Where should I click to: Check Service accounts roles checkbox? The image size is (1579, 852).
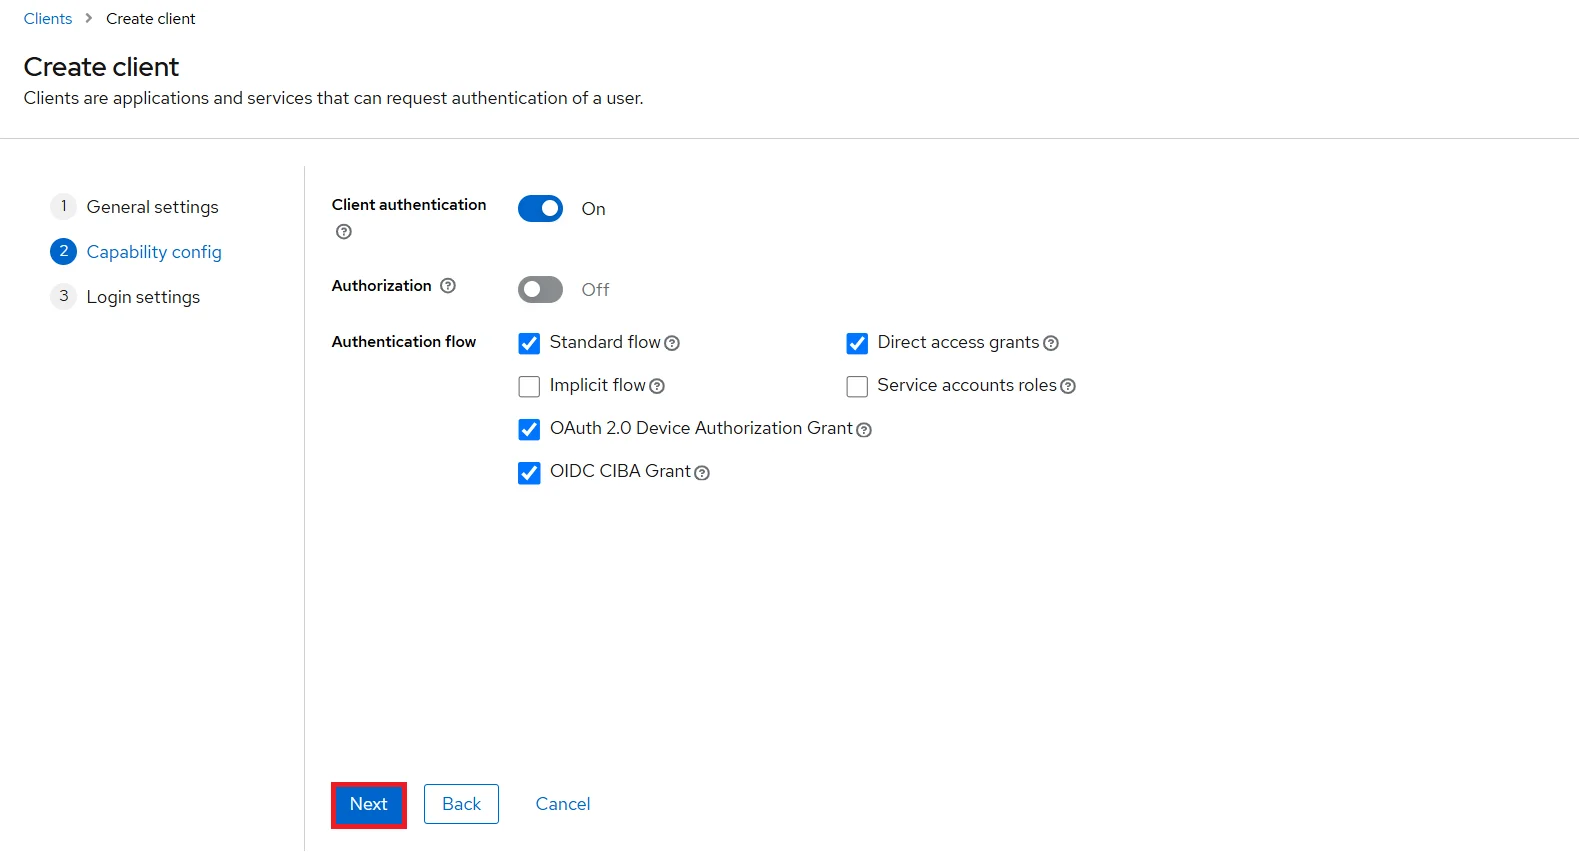coord(857,386)
